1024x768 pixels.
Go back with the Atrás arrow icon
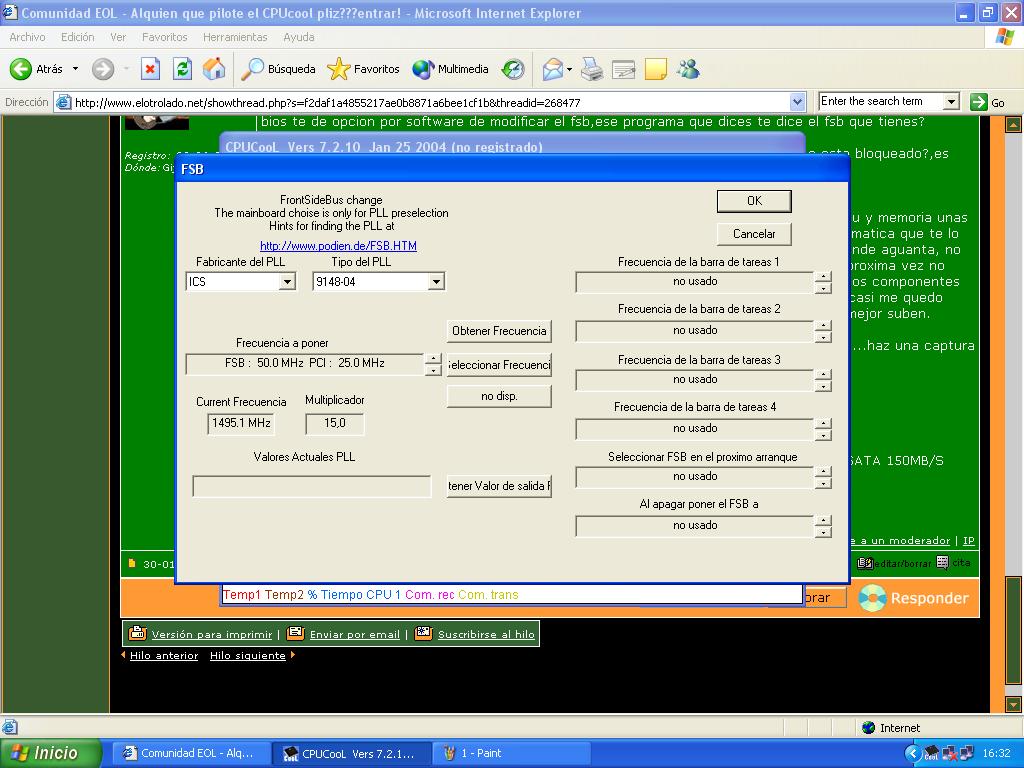[x=21, y=69]
